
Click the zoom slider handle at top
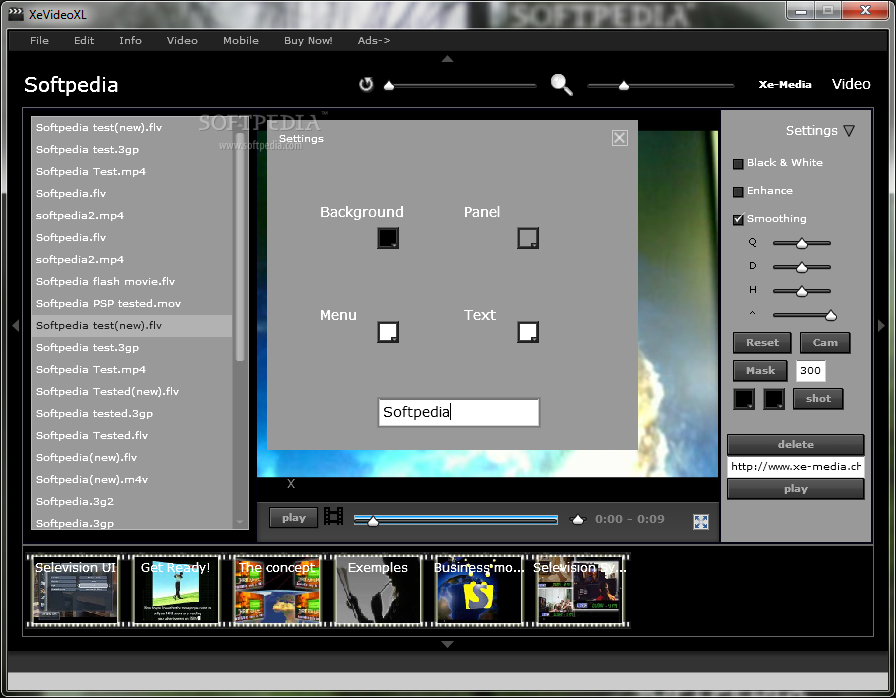[624, 86]
